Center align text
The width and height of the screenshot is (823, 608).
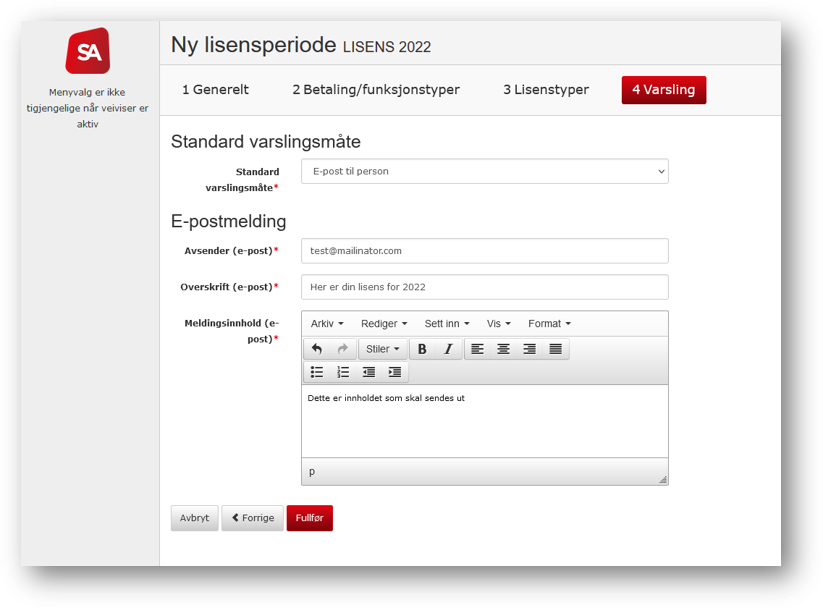(x=503, y=349)
